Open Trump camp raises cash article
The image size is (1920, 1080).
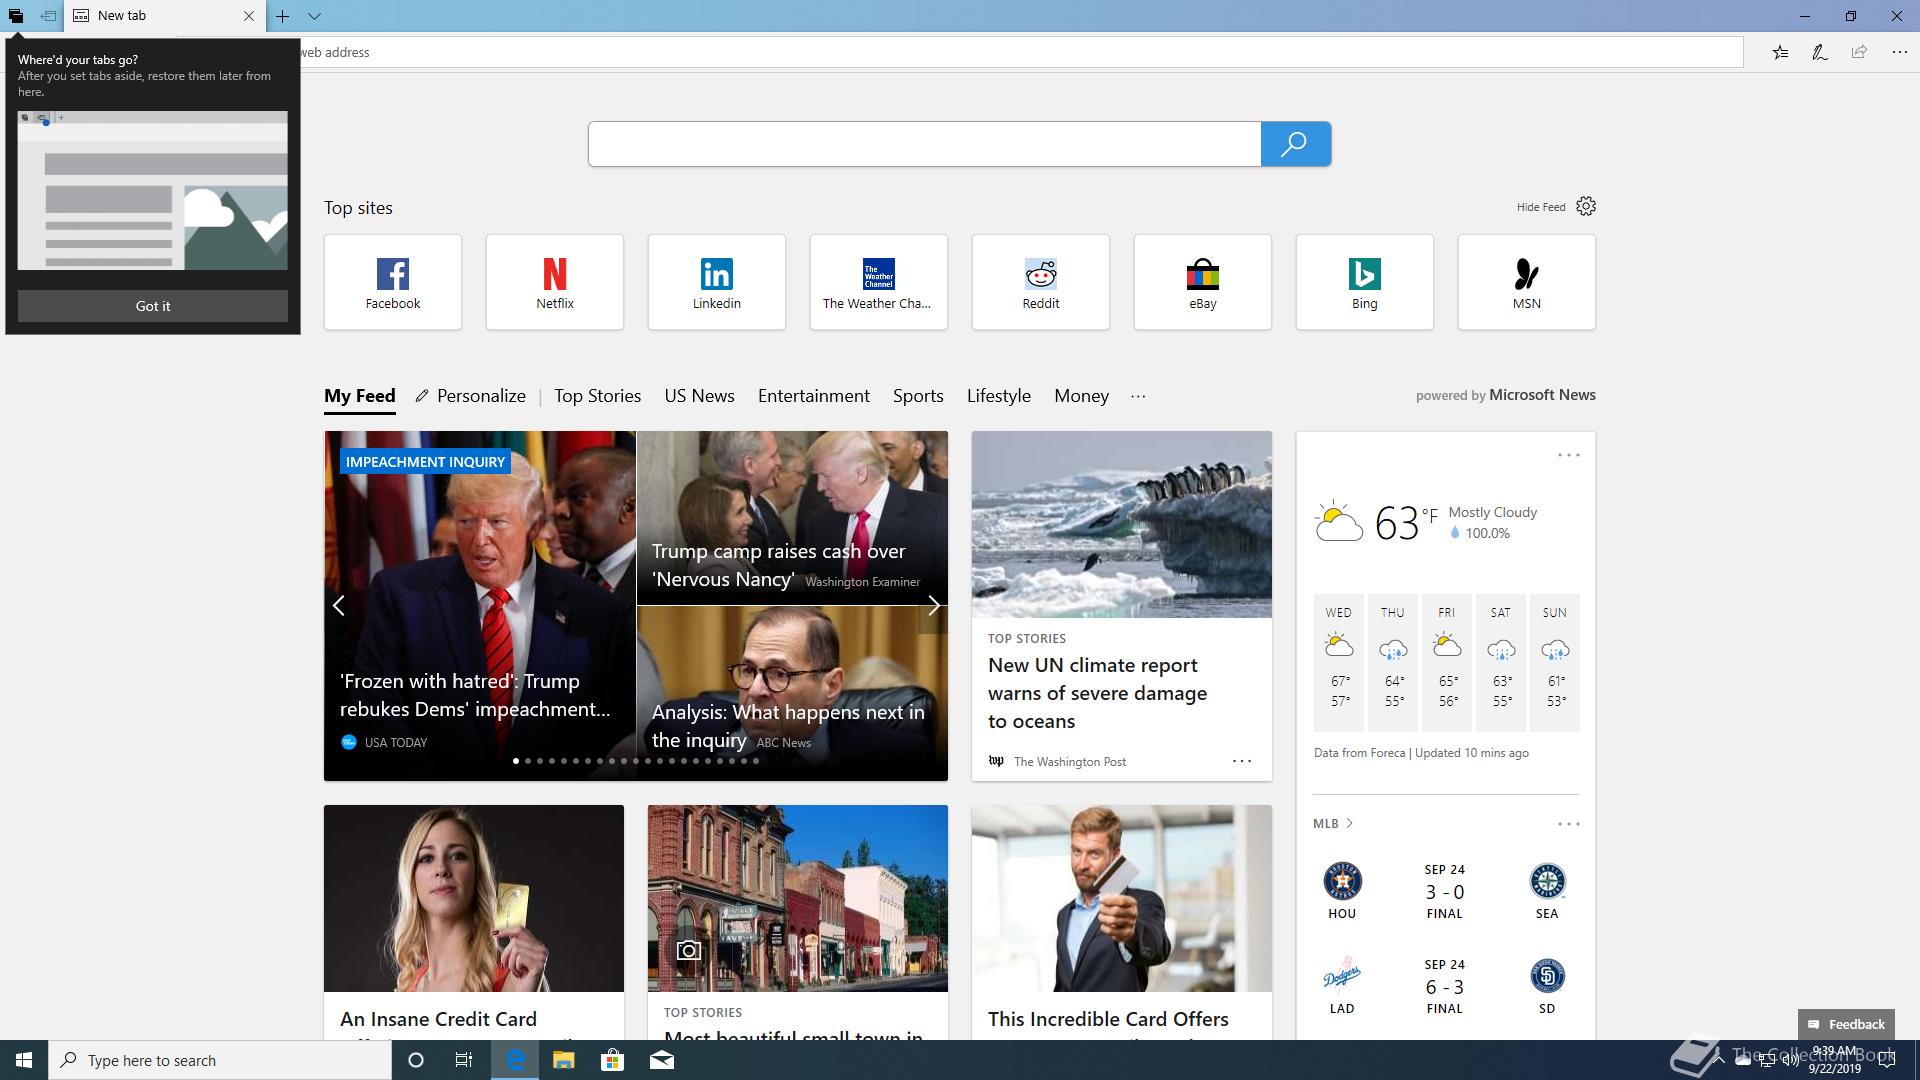tap(792, 518)
